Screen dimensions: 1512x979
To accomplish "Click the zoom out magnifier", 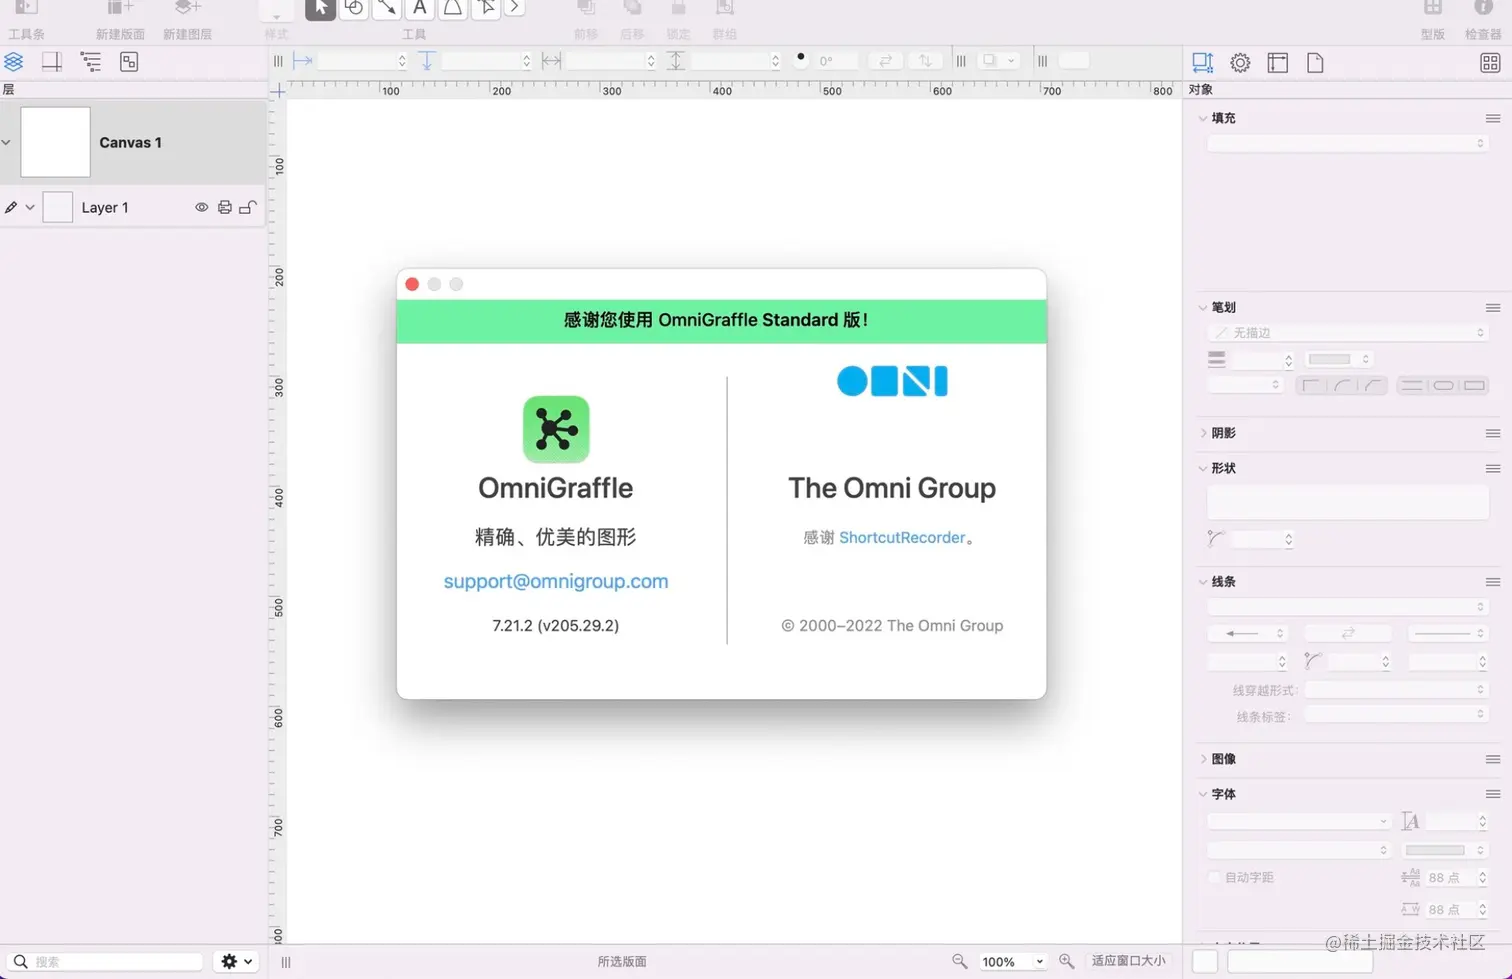I will coord(960,961).
